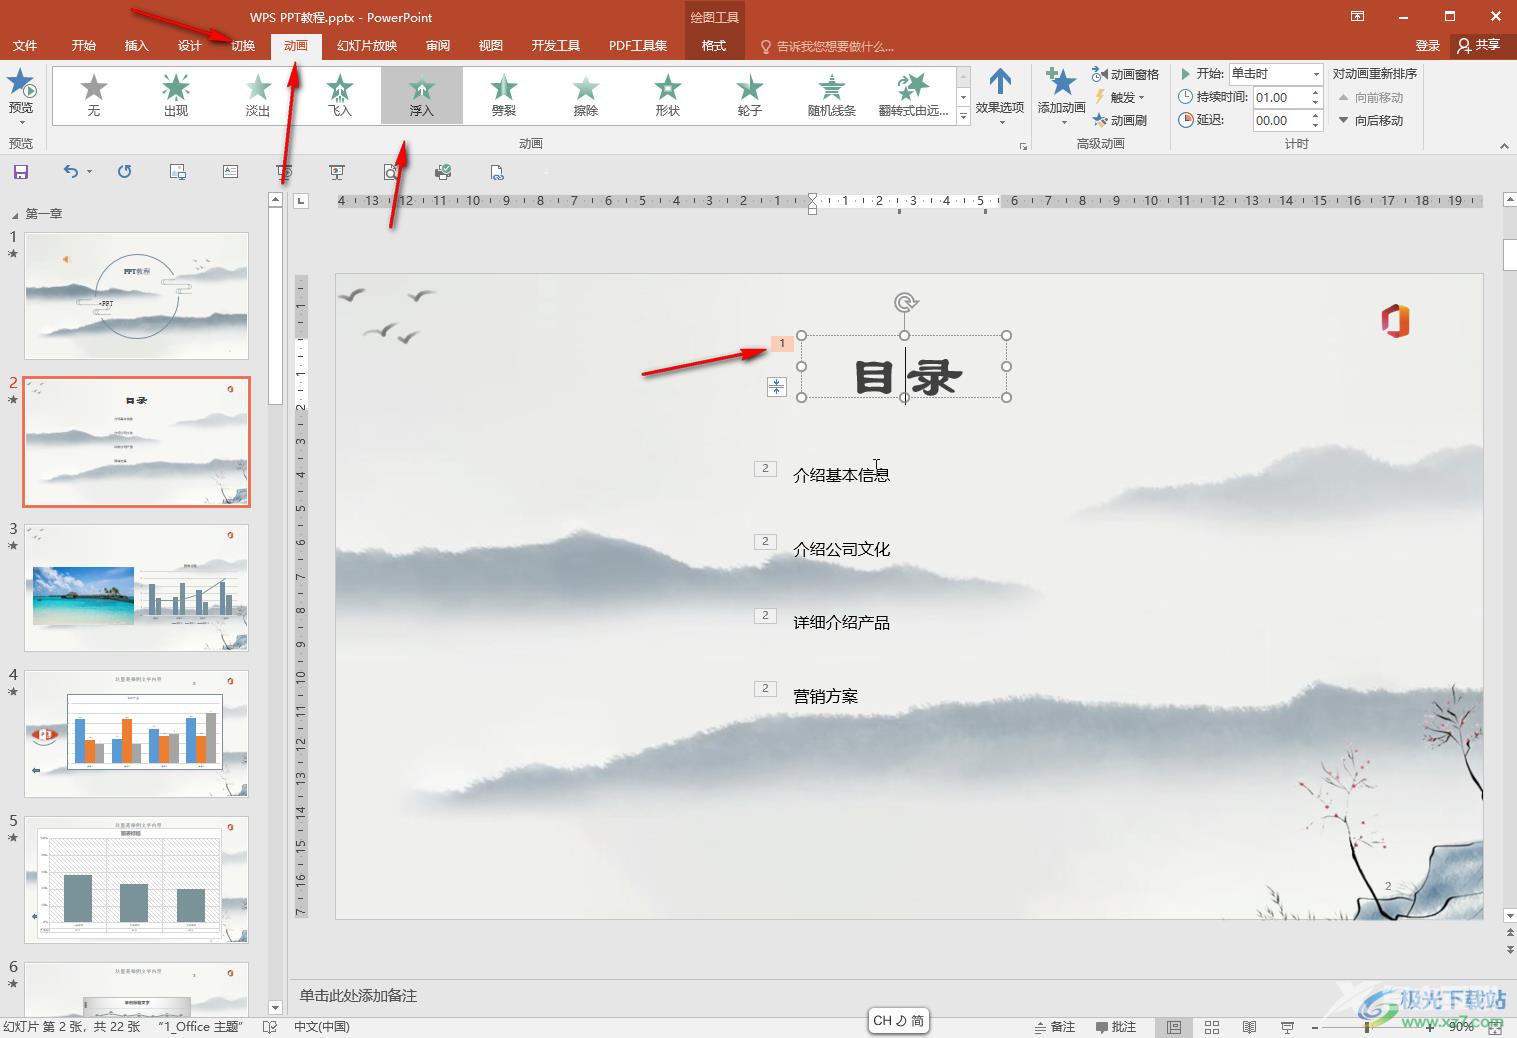Click the notes area 单击此处添加备注
The image size is (1517, 1038).
click(x=359, y=996)
